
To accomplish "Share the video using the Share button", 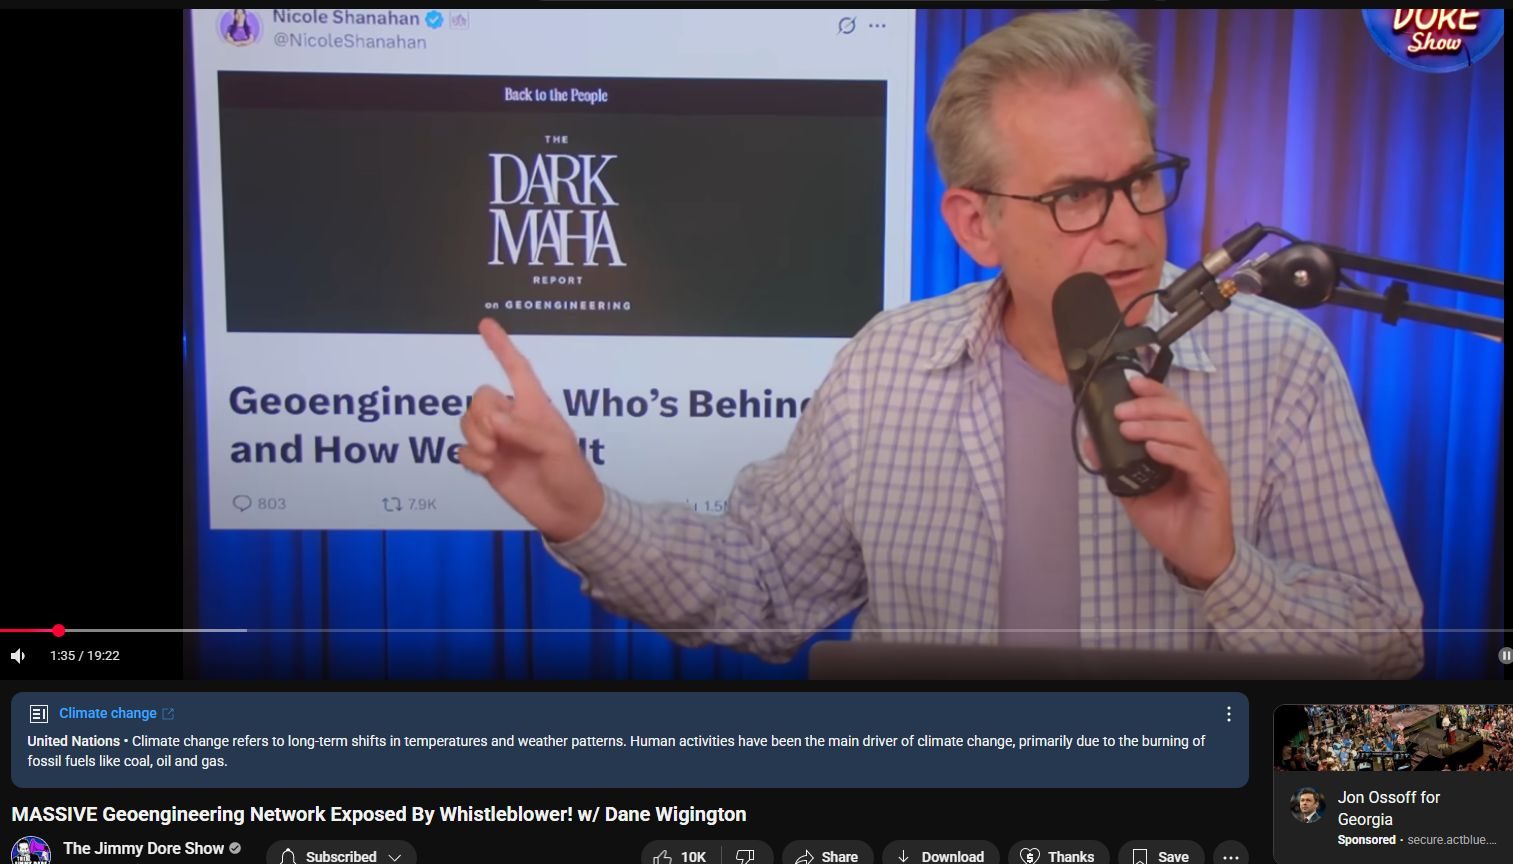I will [827, 856].
